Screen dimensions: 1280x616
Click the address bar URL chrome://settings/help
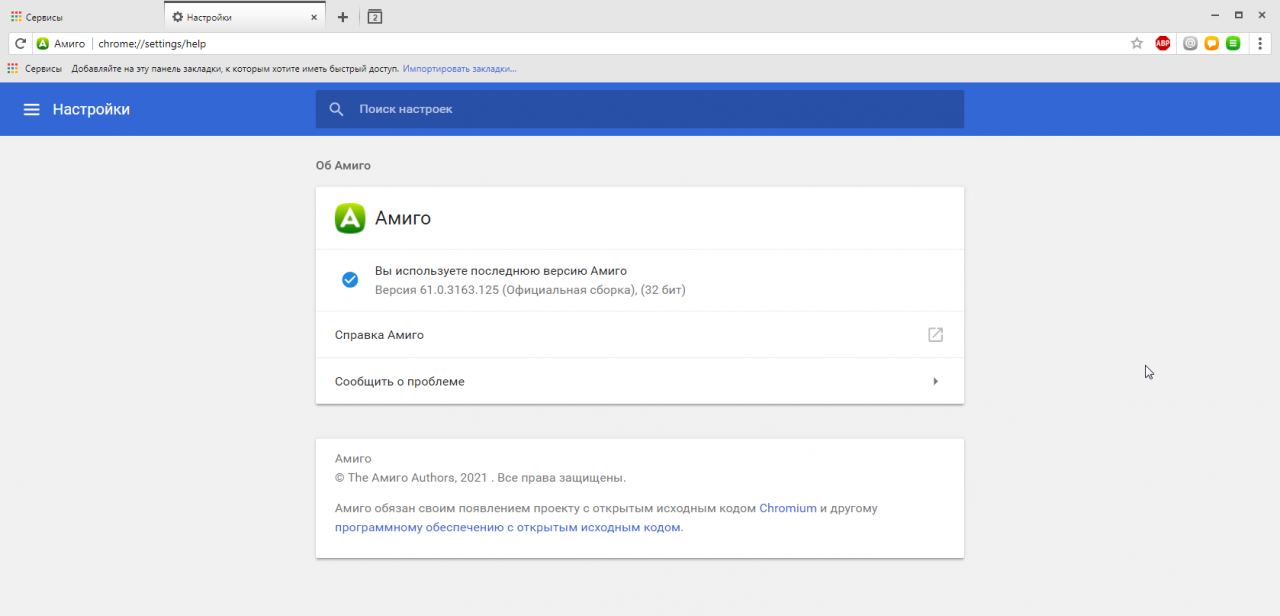tap(152, 44)
